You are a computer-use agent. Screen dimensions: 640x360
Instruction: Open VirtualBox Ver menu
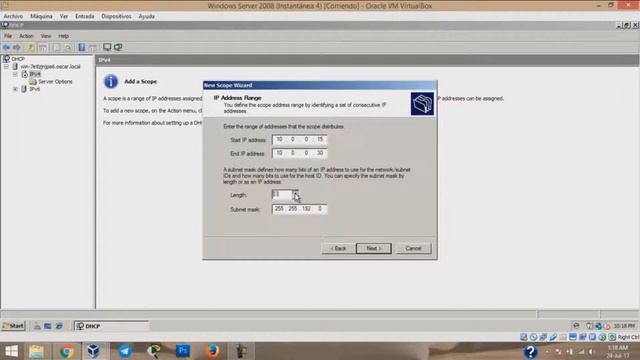point(64,16)
